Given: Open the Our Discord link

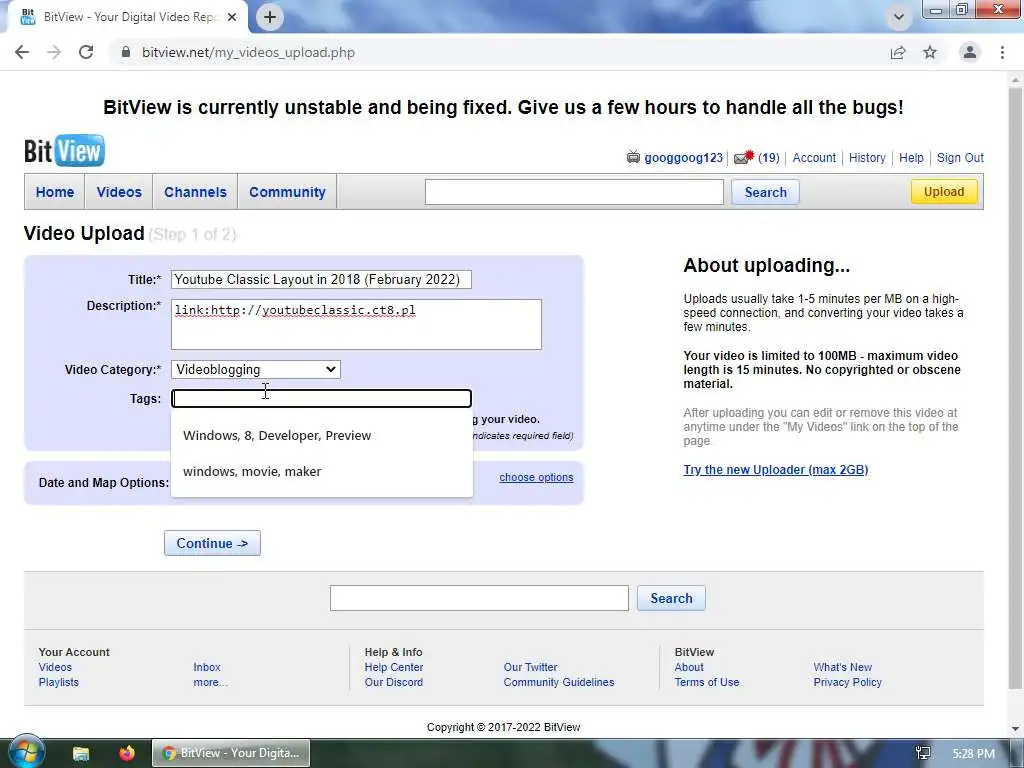Looking at the screenshot, I should tap(394, 682).
